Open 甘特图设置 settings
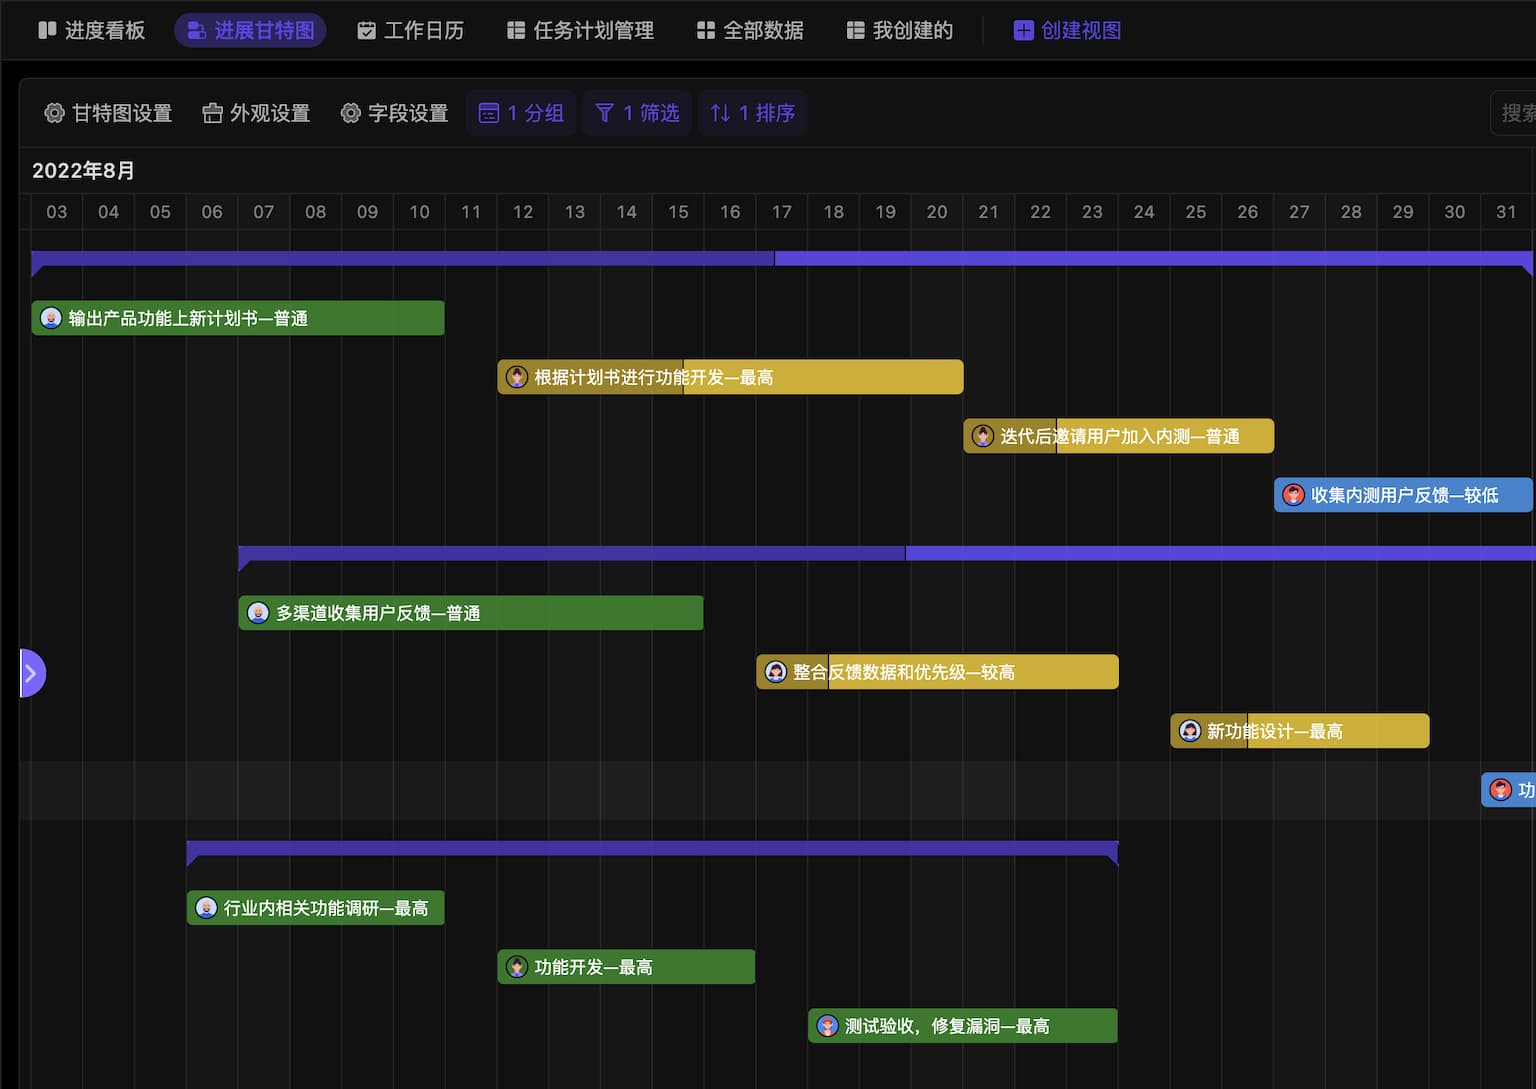 point(108,113)
